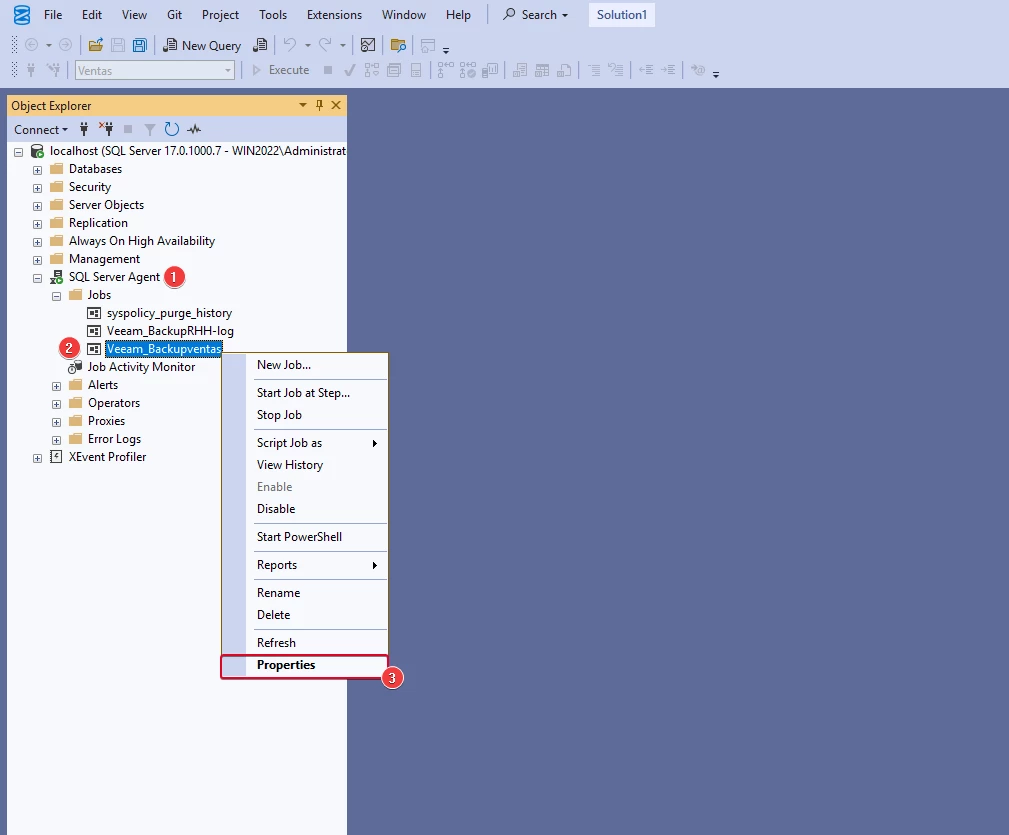
Task: Click the Results to Grid icon
Action: coord(542,69)
